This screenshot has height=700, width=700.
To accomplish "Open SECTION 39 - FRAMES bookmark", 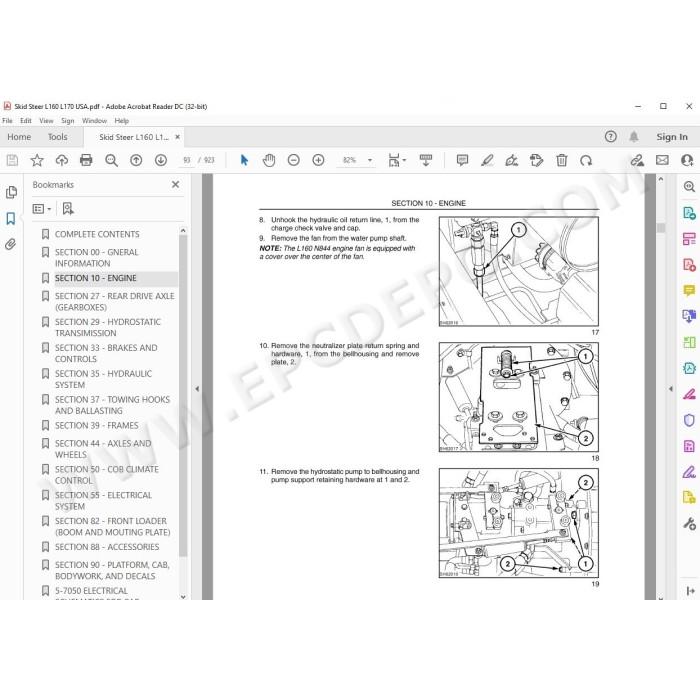I will [x=96, y=425].
